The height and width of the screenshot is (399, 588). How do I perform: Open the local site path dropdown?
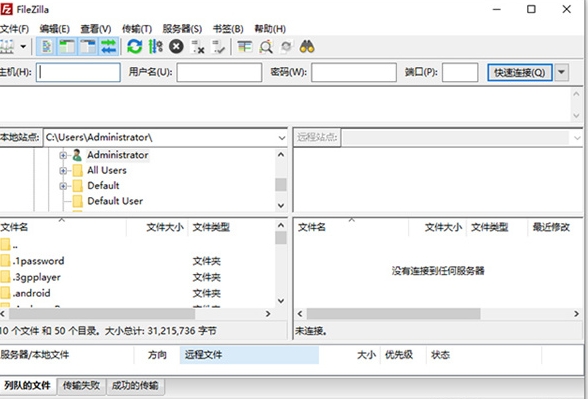[x=282, y=138]
